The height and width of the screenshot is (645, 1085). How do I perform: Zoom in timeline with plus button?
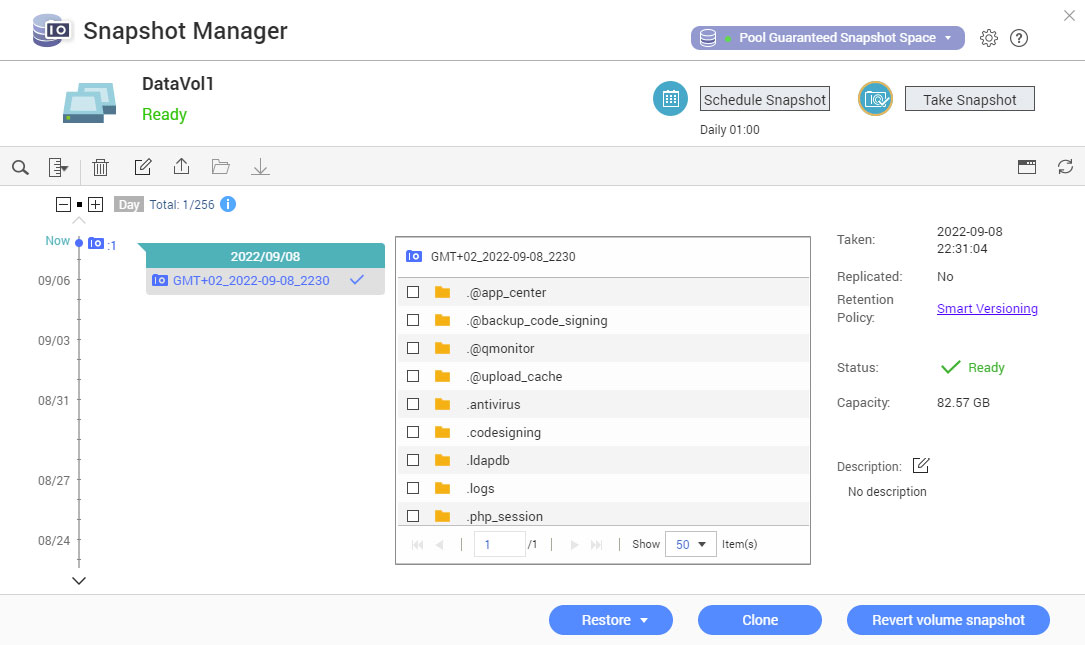(x=96, y=204)
